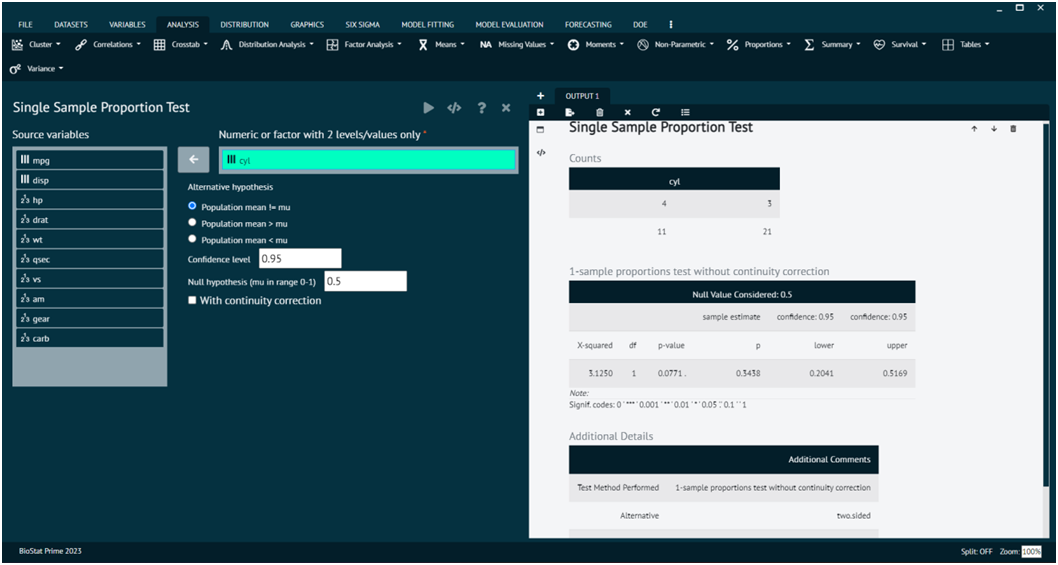Click the Confidence level input field
Image resolution: width=1058 pixels, height=565 pixels.
[300, 259]
